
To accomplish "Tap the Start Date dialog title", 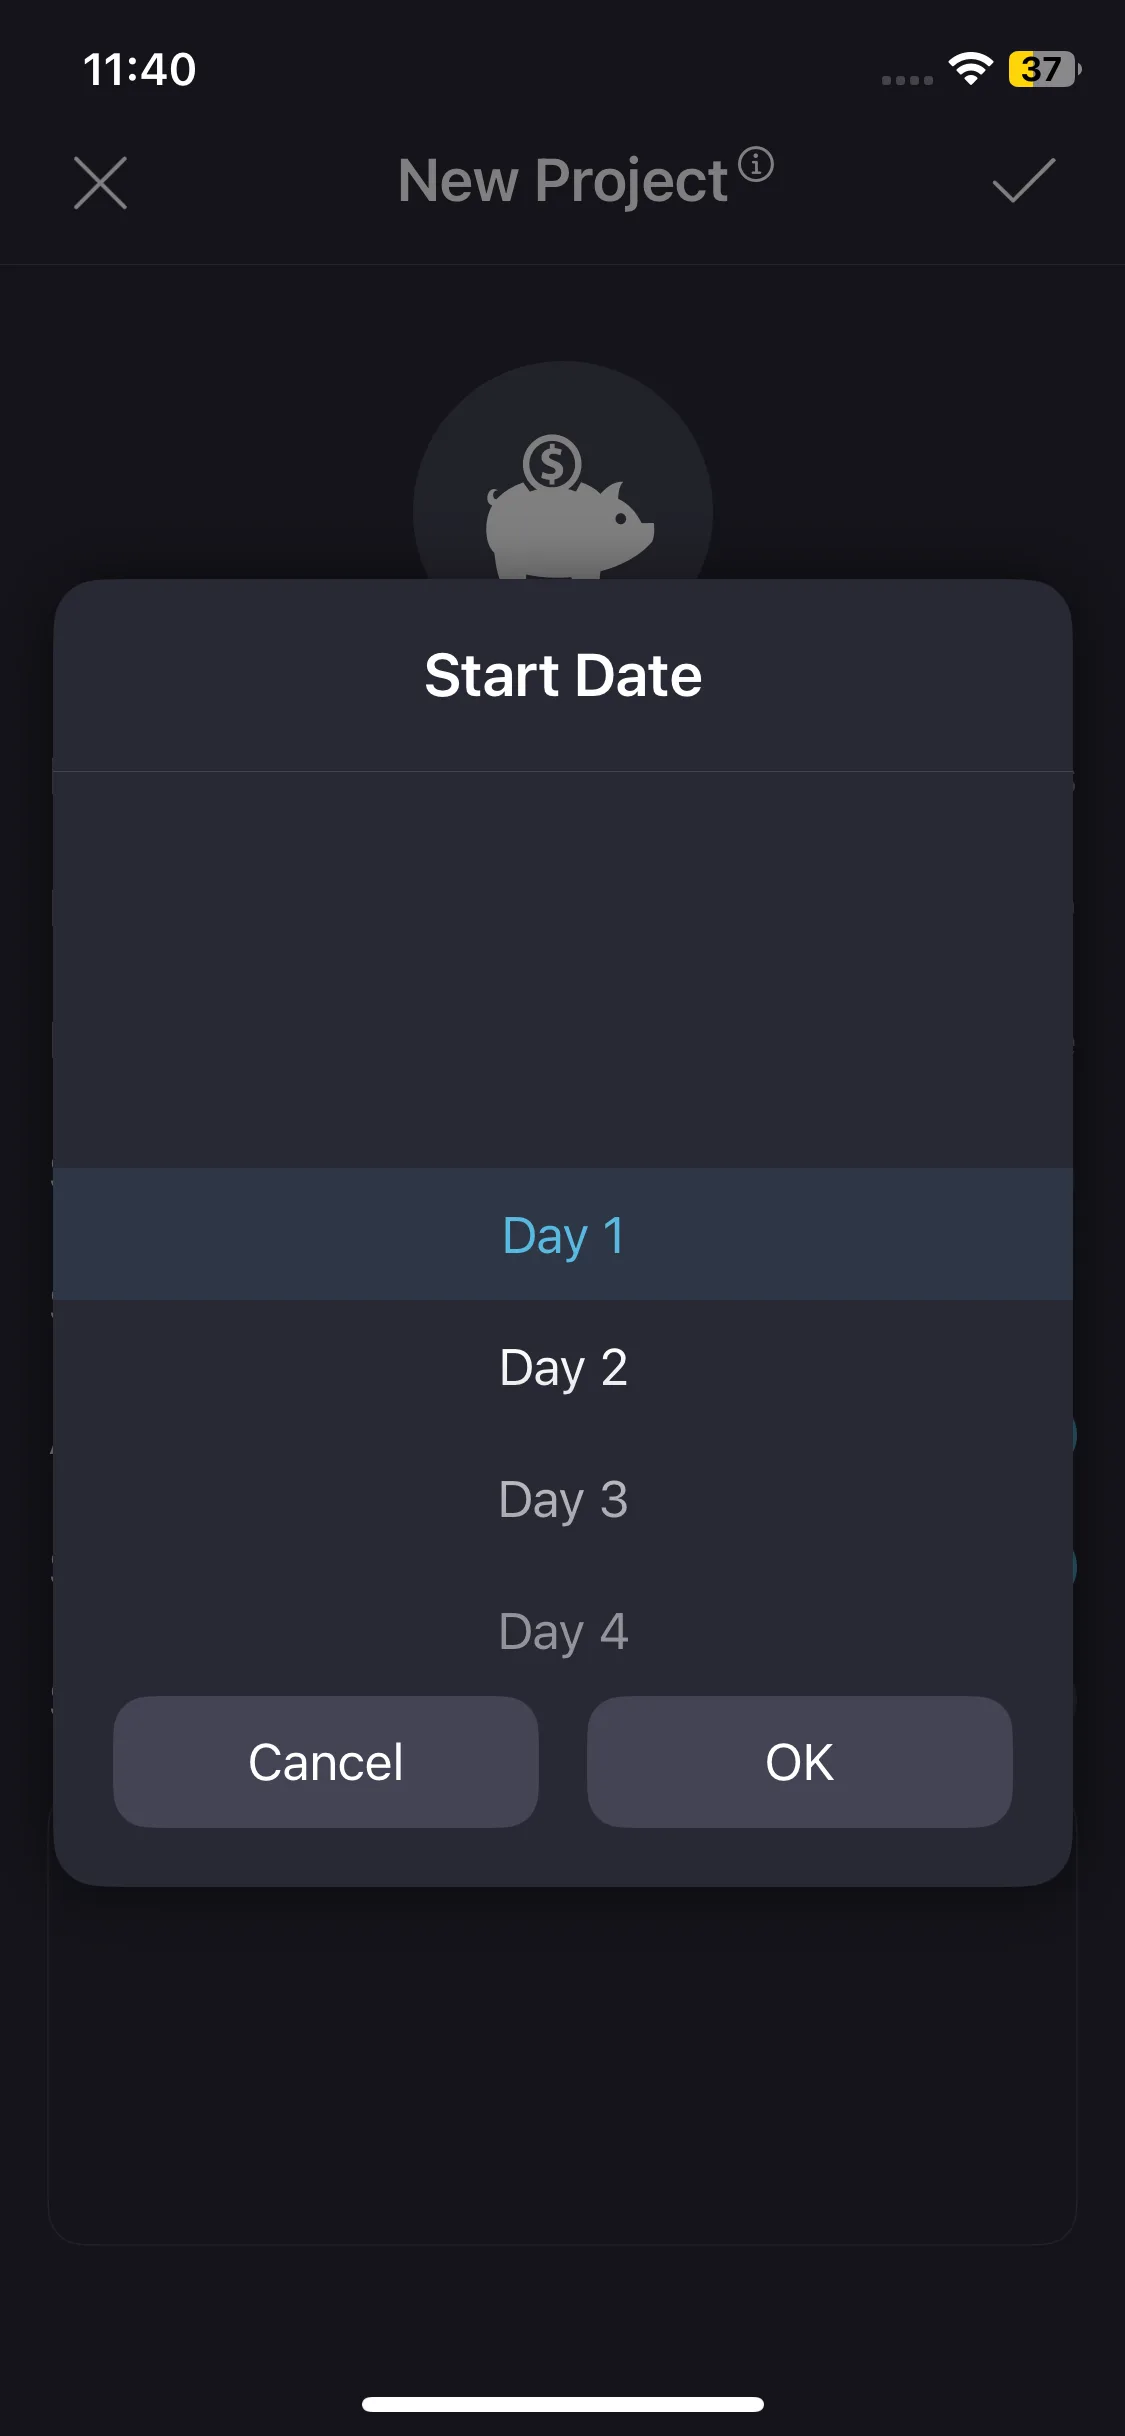I will 563,675.
